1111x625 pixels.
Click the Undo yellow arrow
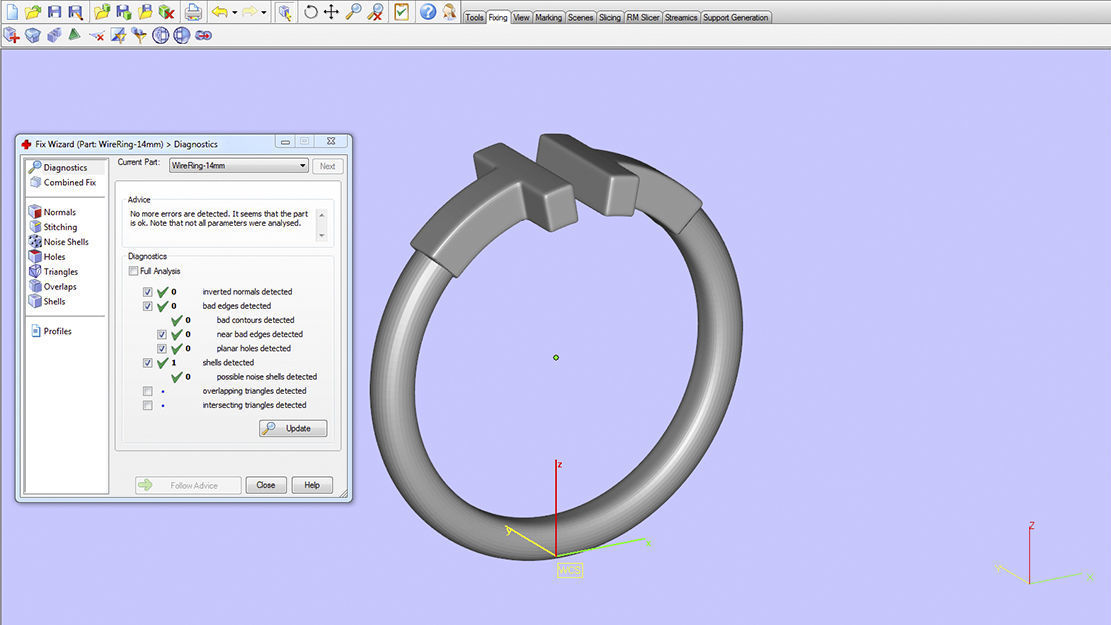[x=219, y=12]
